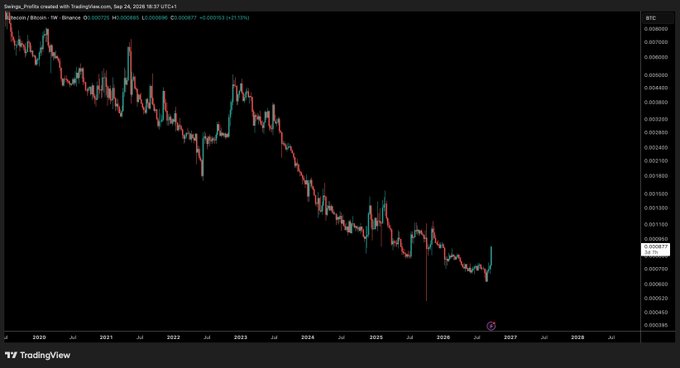Click the Jul label between 2027 and 2028
Image resolution: width=680 pixels, height=368 pixels.
pos(544,337)
